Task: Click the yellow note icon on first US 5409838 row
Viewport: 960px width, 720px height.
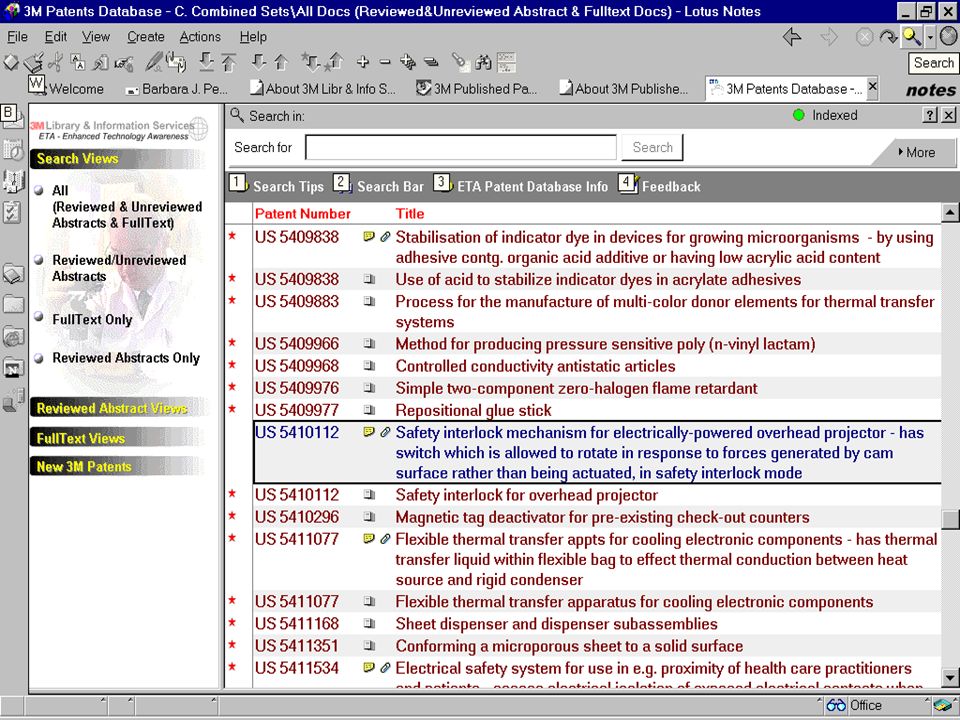Action: (369, 236)
